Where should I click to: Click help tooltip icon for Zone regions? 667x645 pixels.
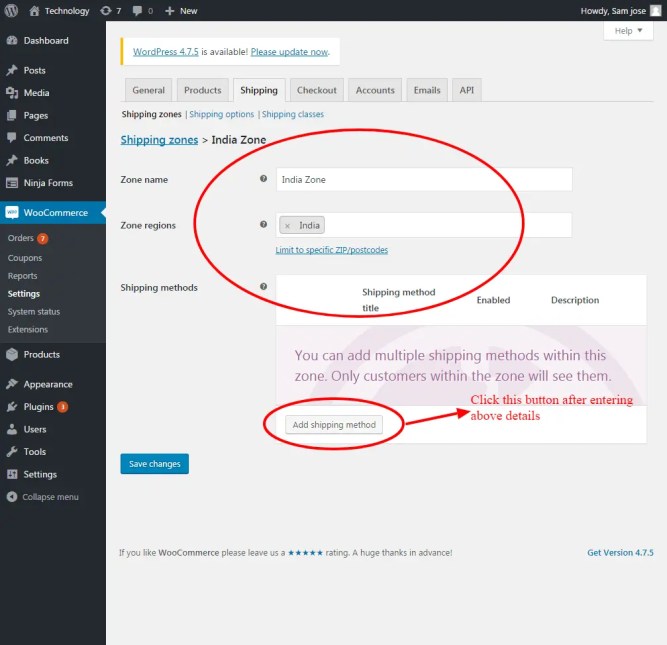[263, 224]
